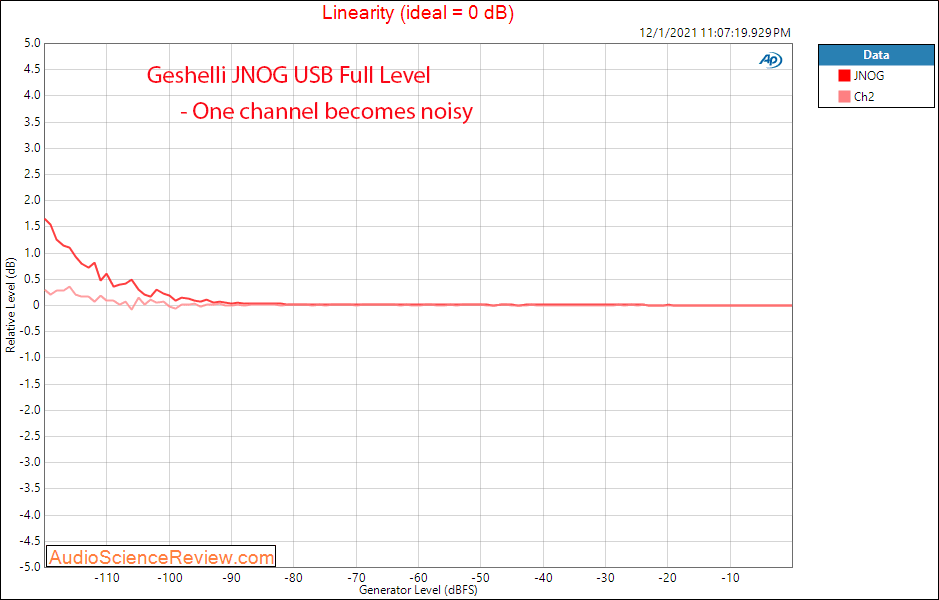Image resolution: width=939 pixels, height=600 pixels.
Task: Click the AP logo icon in the chart
Action: coord(770,60)
